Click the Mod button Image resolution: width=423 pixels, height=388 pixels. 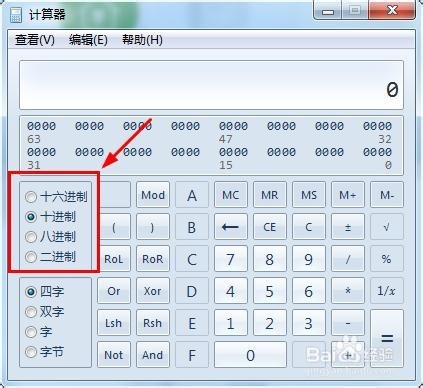coord(153,195)
